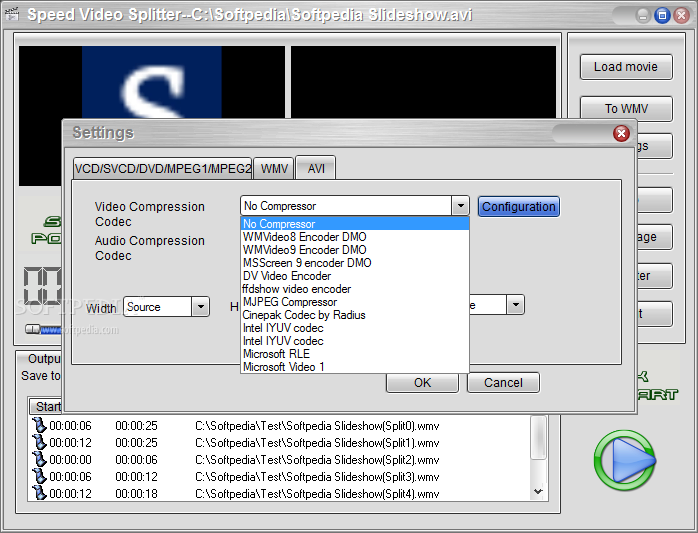Click end time 00:00:06 cell
The width and height of the screenshot is (698, 533).
point(136,460)
